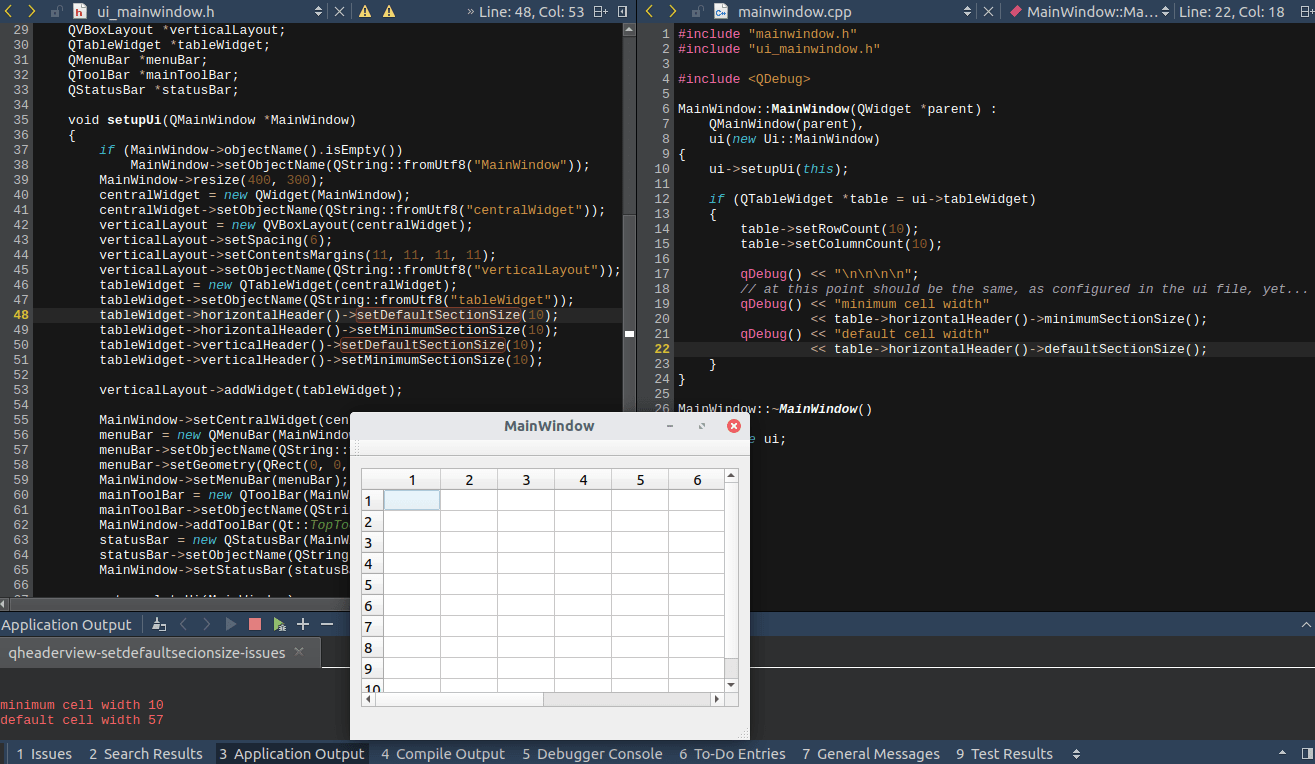1315x764 pixels.
Task: Click column header 6 in MainWindow table
Action: pos(697,480)
